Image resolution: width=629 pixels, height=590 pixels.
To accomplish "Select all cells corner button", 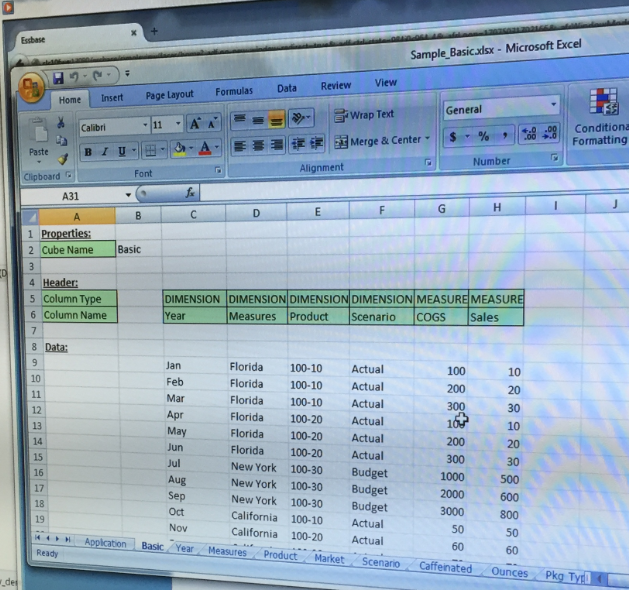I will (31, 217).
